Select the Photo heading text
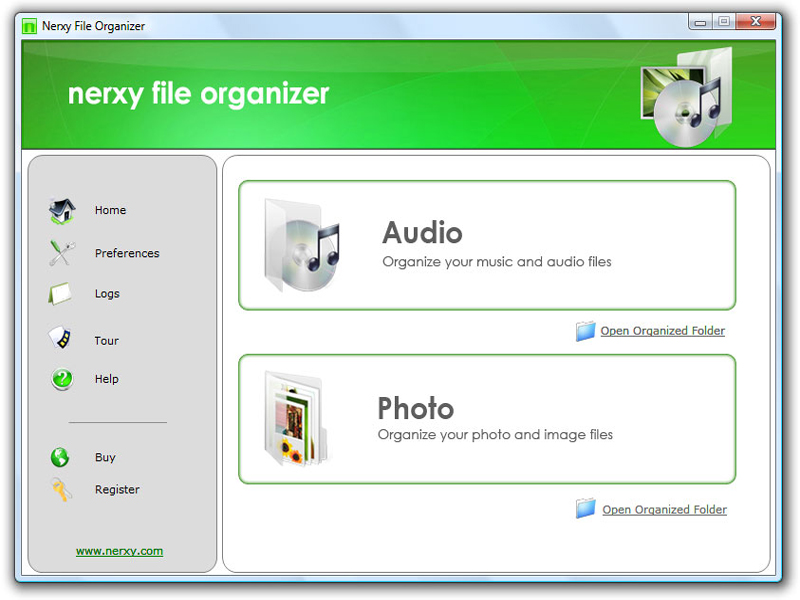 pos(416,408)
